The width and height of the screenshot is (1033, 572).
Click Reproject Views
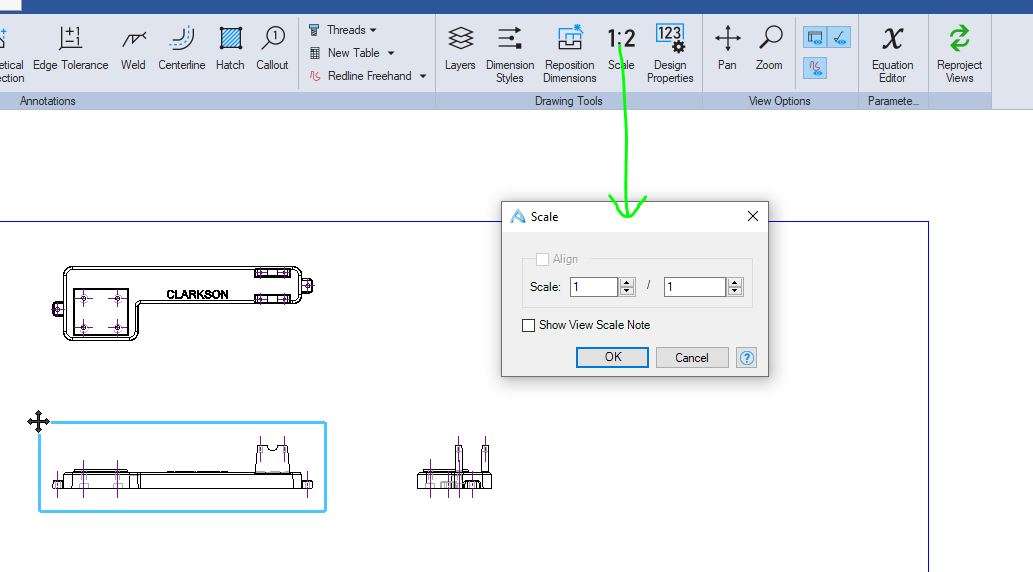pos(959,54)
